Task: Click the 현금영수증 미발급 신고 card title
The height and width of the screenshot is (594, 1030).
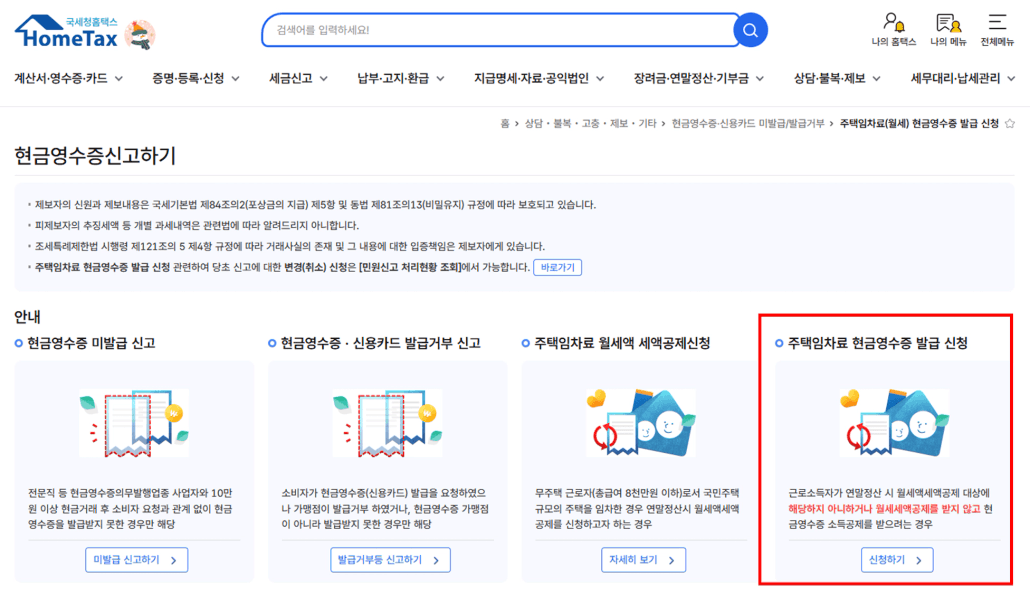Action: (x=91, y=343)
